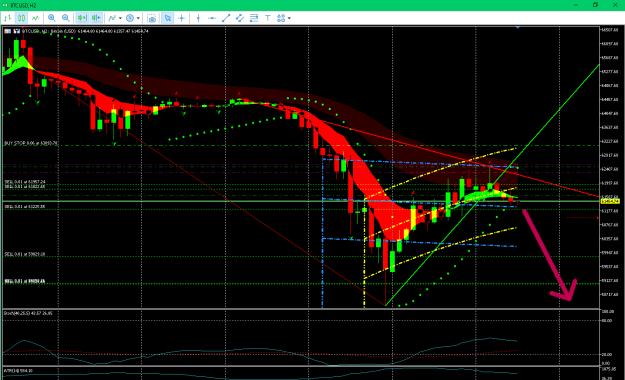
Task: Select the equidistant channel tool
Action: pos(240,18)
